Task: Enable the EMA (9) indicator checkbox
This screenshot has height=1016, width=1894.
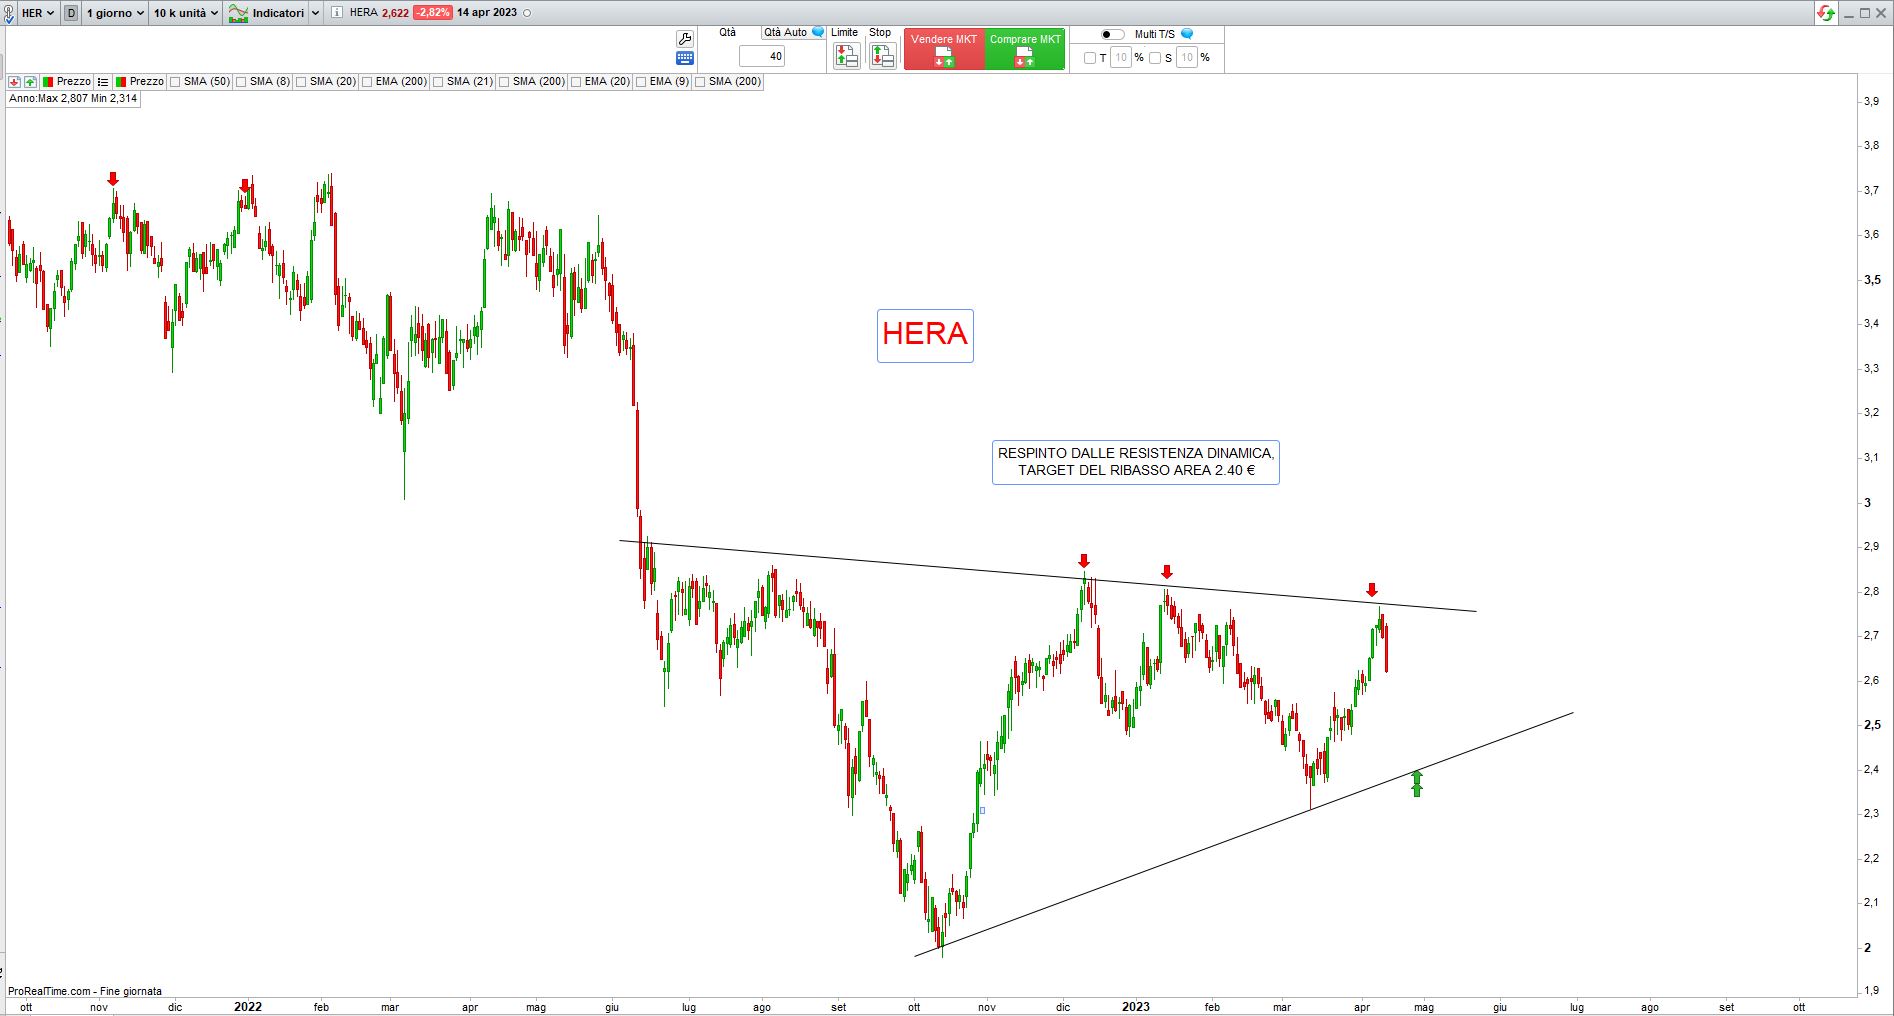Action: (641, 82)
